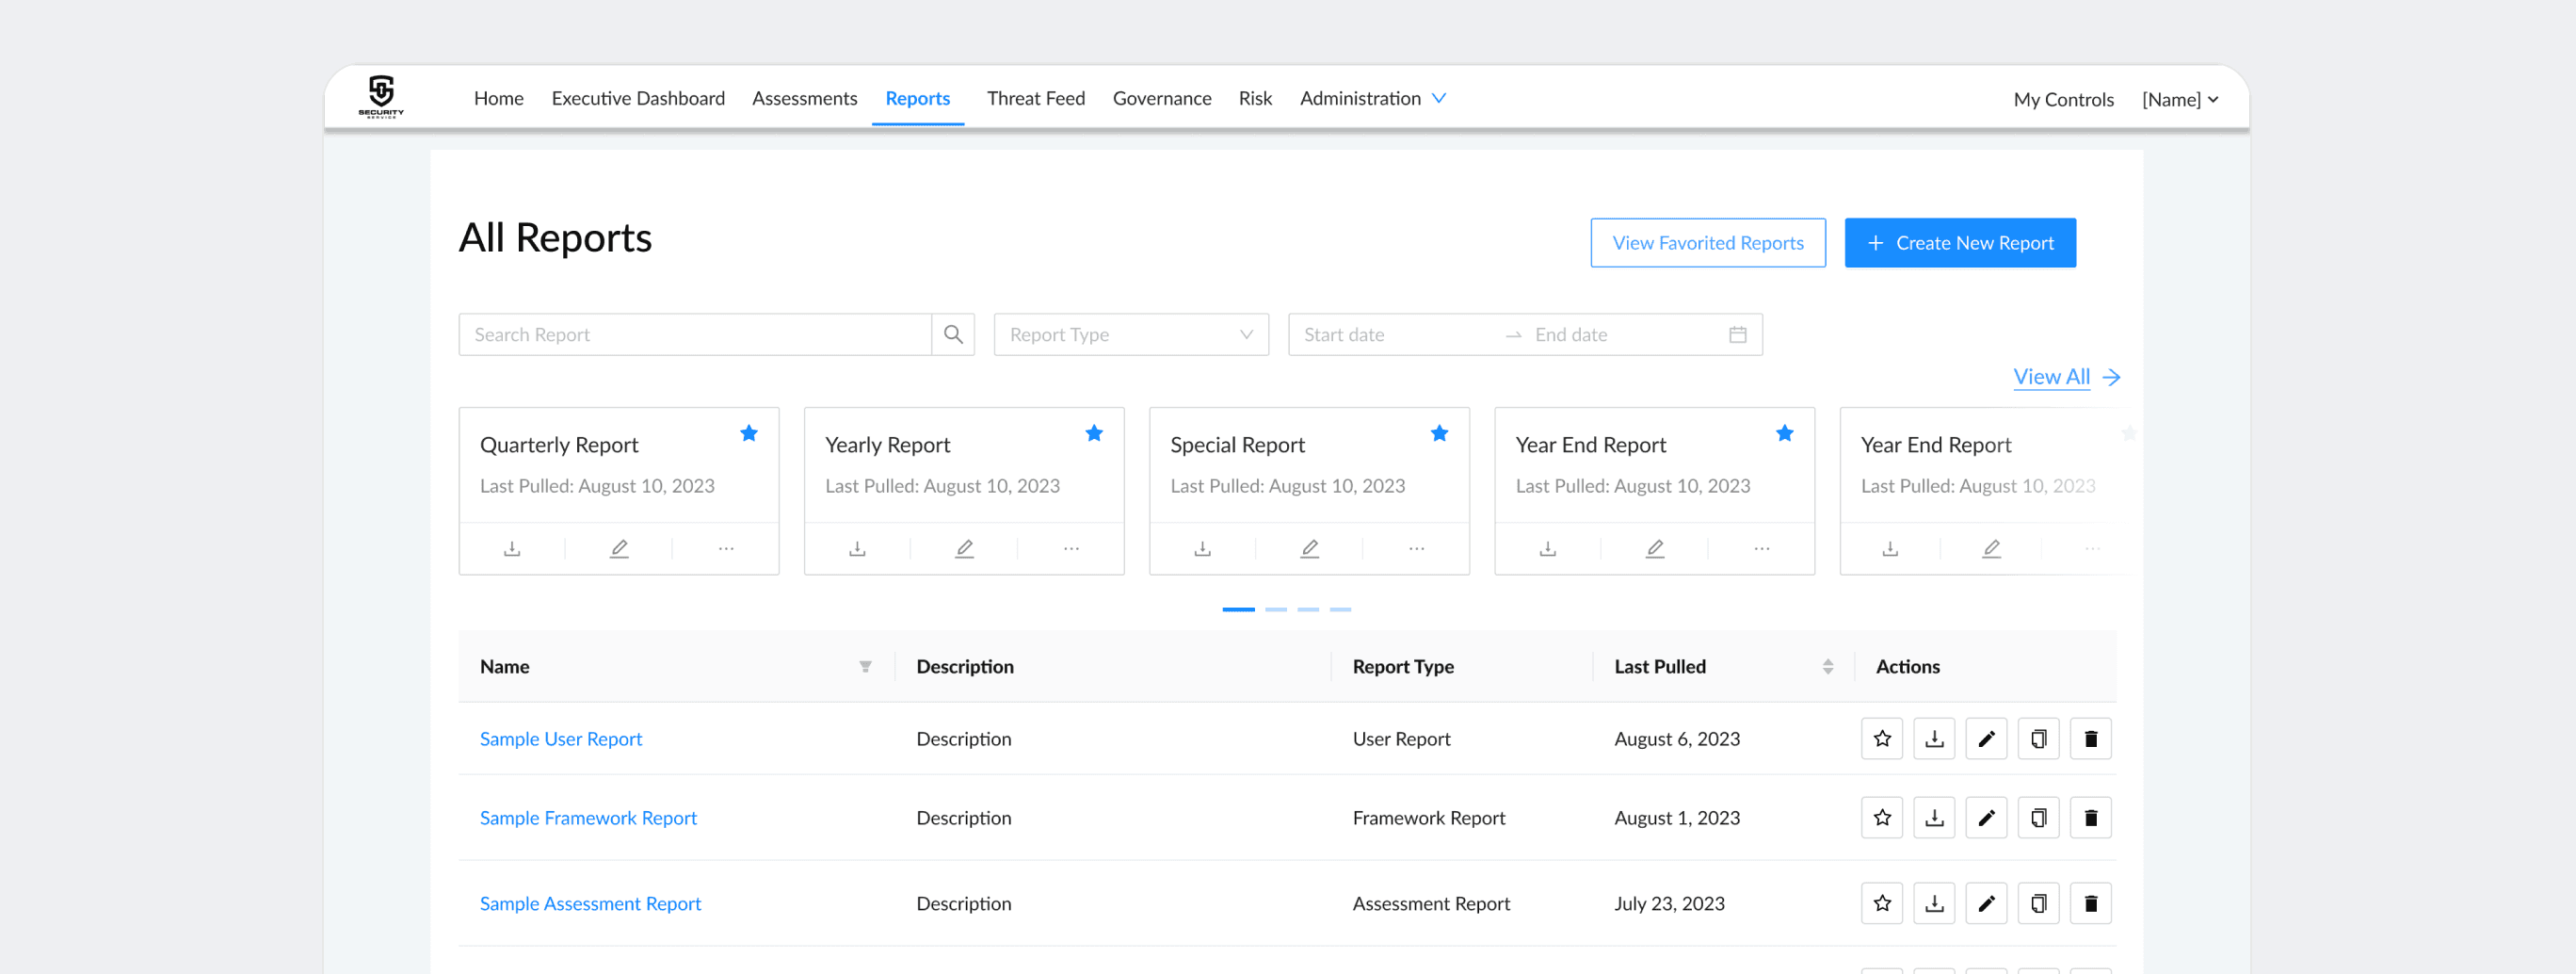Open the Report Type dropdown
Viewport: 2576px width, 974px height.
click(1131, 335)
